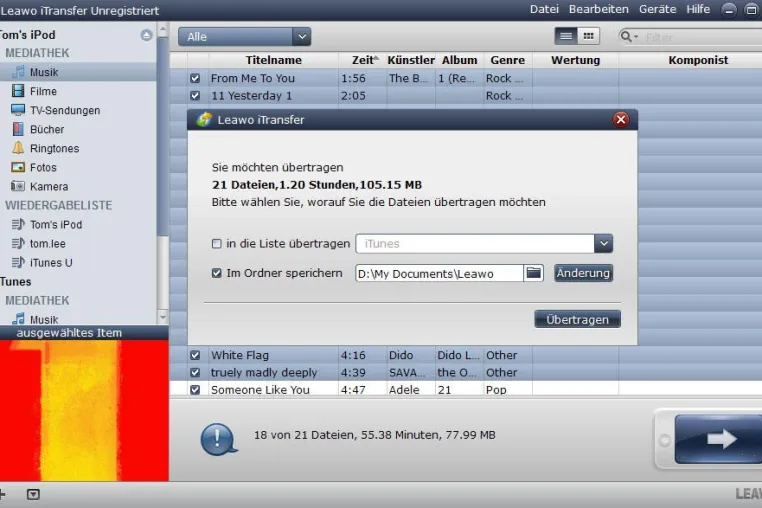Sort by Künstler column header
Image resolution: width=762 pixels, height=508 pixels.
(x=411, y=60)
